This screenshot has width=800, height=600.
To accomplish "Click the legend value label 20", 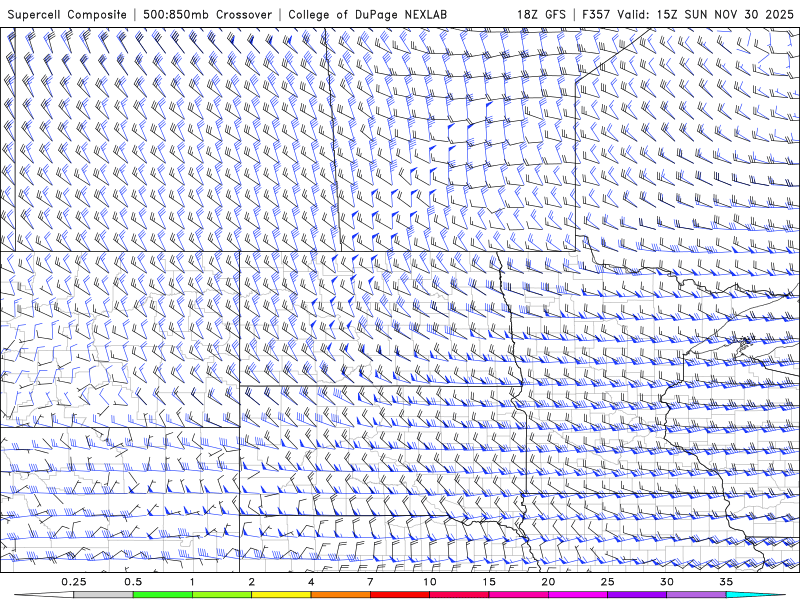I will coord(548,582).
